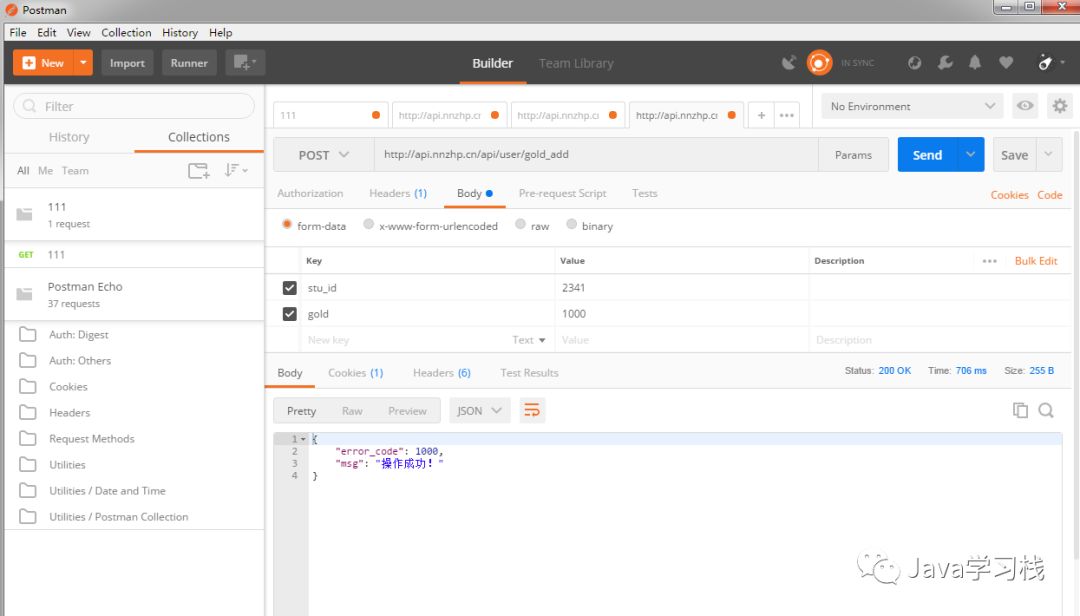Viewport: 1080px width, 616px height.
Task: Switch to the sidebar History tab
Action: (x=69, y=137)
